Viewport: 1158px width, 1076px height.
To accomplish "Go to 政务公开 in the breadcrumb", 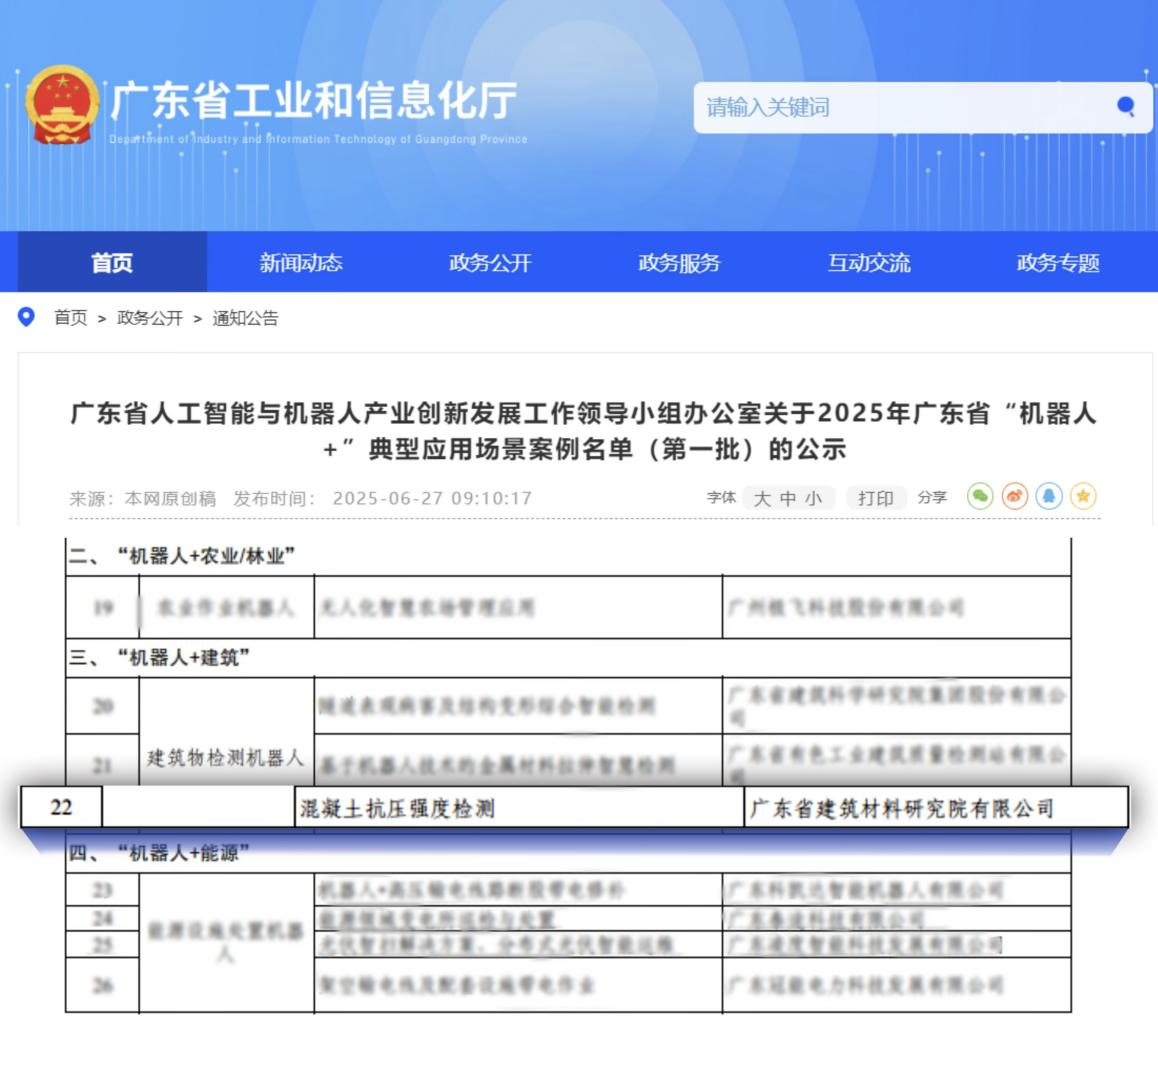I will point(150,318).
